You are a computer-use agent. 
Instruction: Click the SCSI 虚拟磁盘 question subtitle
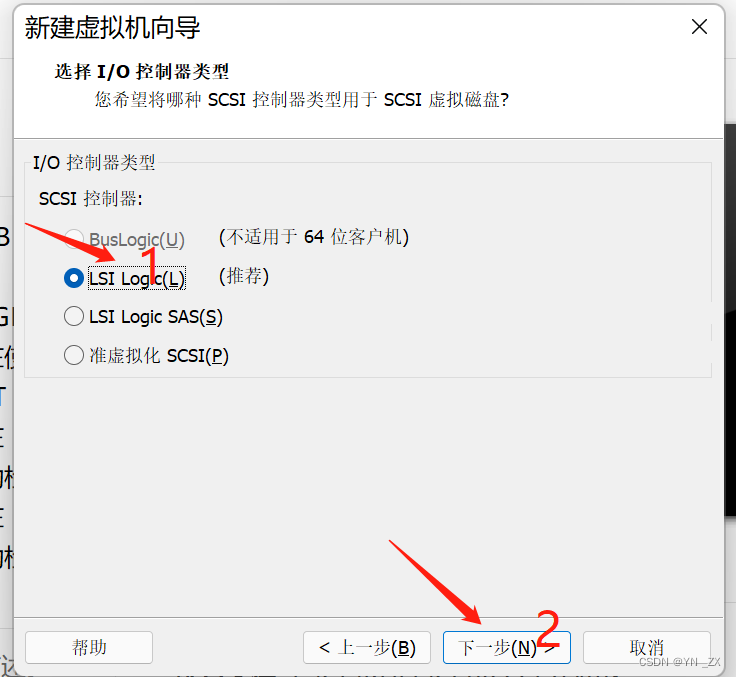(302, 100)
